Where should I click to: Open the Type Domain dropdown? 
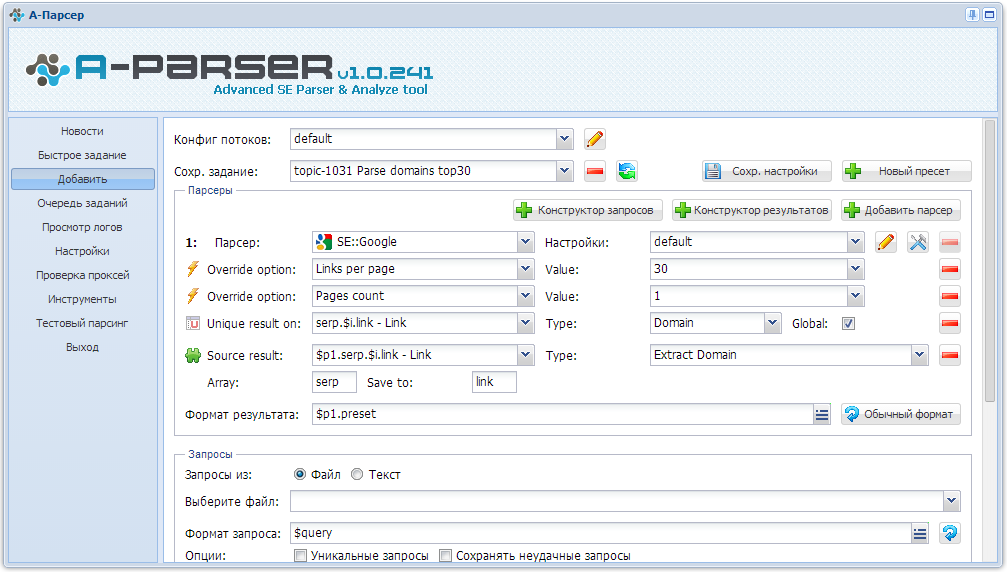[x=773, y=323]
